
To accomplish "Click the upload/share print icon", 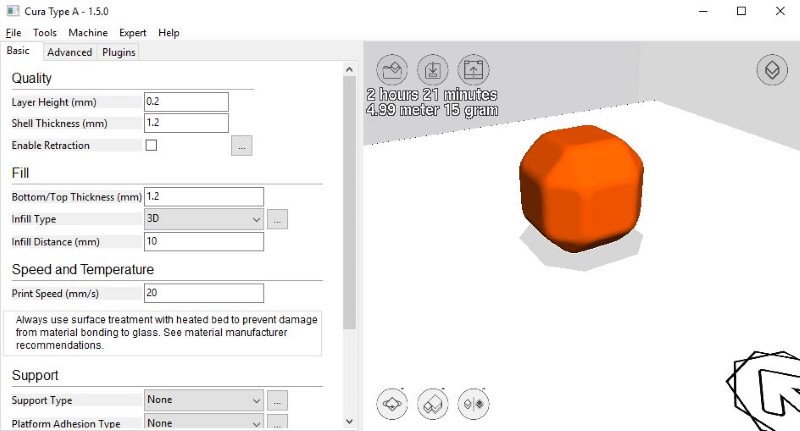I will [x=473, y=69].
